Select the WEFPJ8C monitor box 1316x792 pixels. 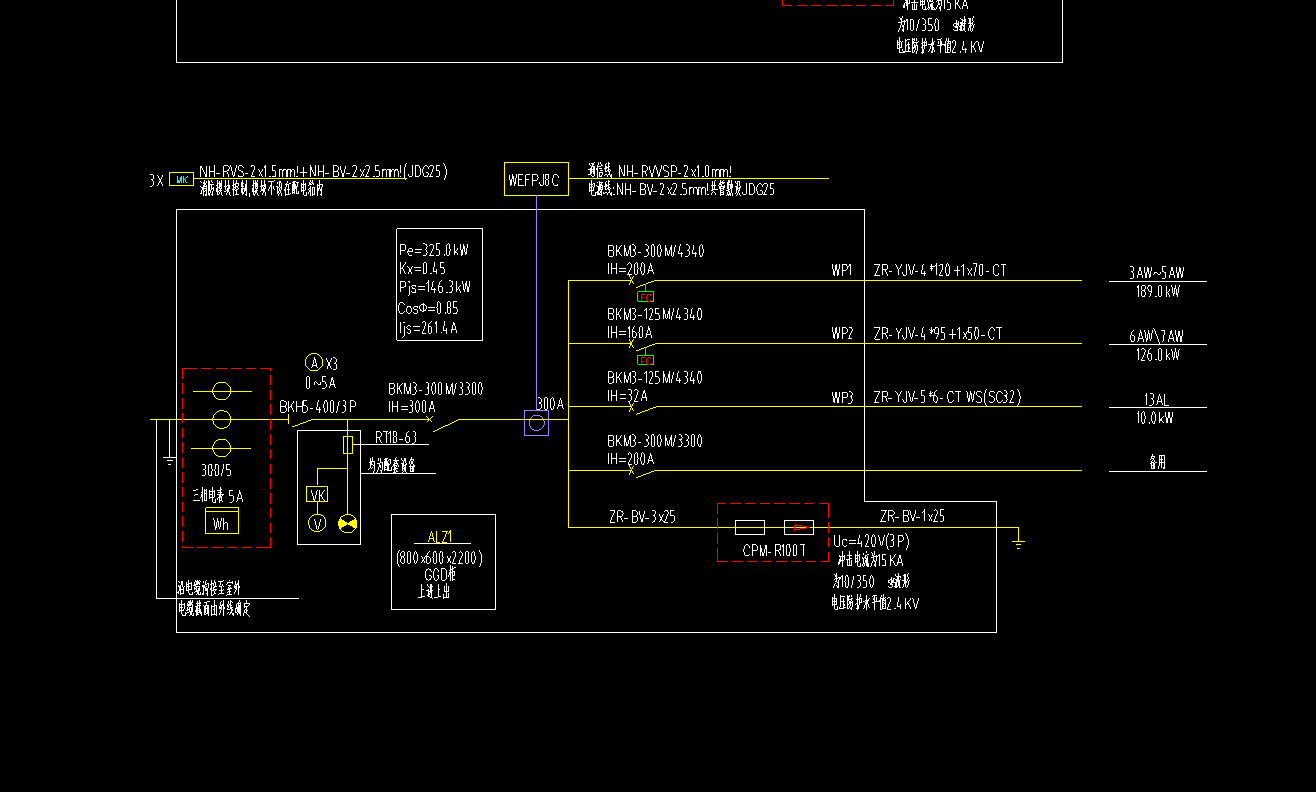coord(536,179)
